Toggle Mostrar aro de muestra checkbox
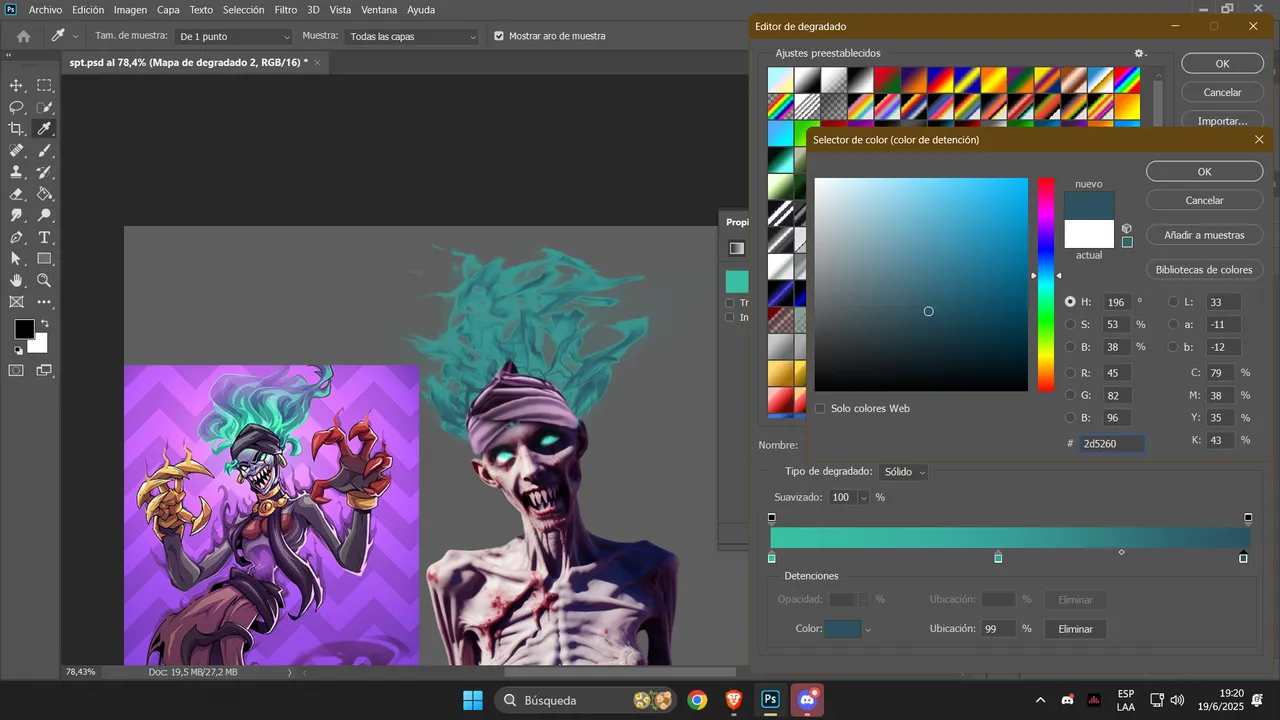 click(x=499, y=36)
